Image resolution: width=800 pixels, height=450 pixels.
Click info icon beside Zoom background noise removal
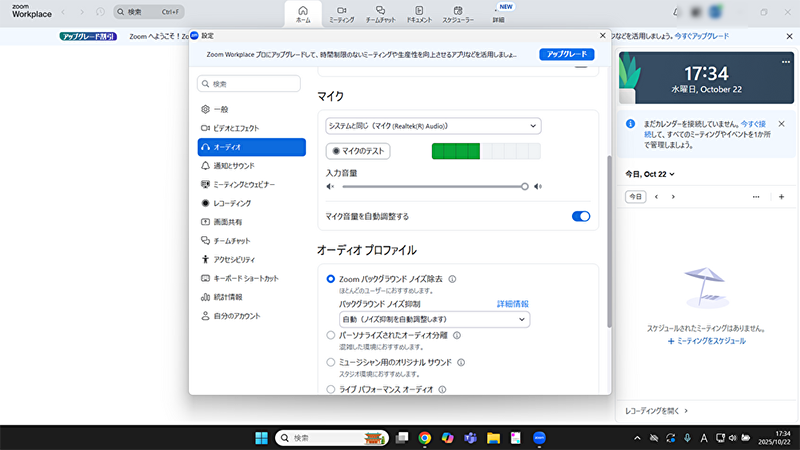pyautogui.click(x=452, y=279)
